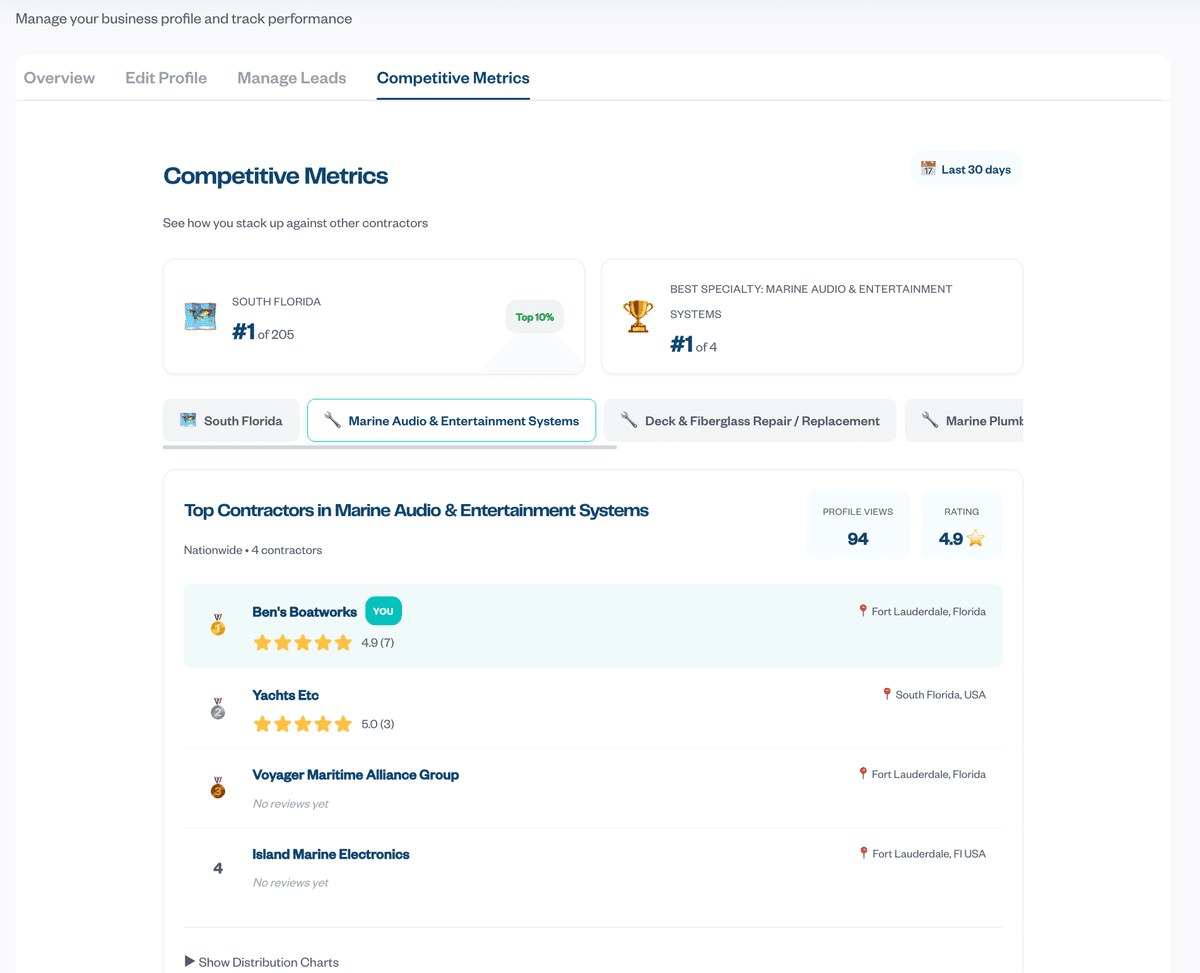Click the map icon in South Florida card

coord(200,316)
